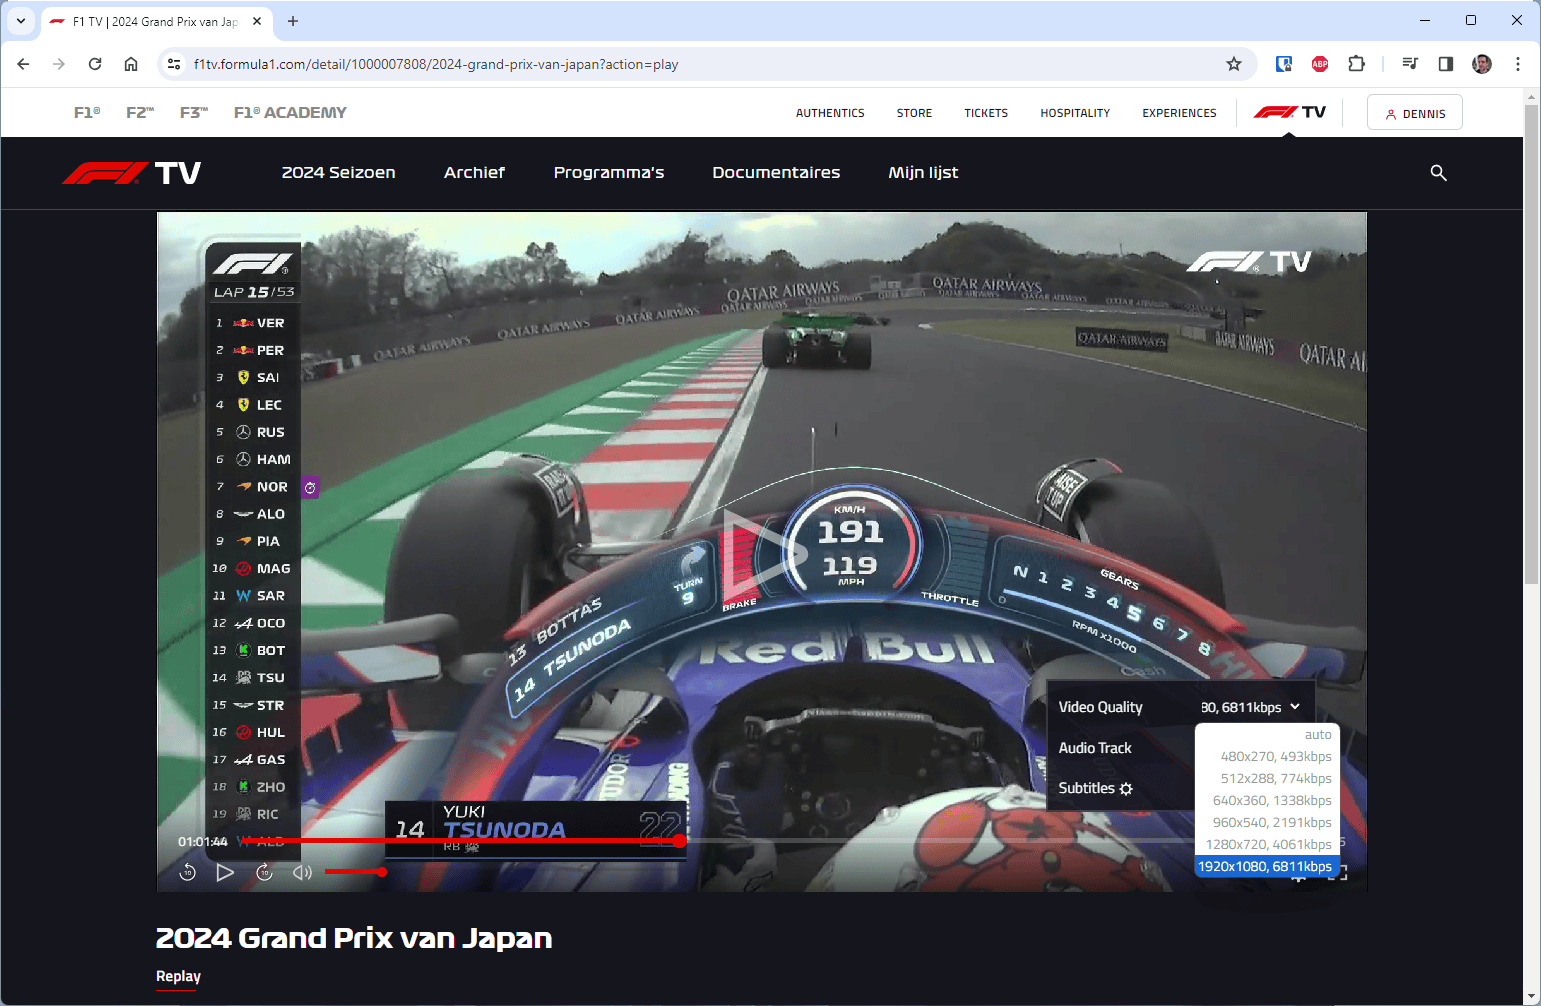Open the Bitwarden password manager extension
Screen dimensions: 1541x1006
point(1284,64)
